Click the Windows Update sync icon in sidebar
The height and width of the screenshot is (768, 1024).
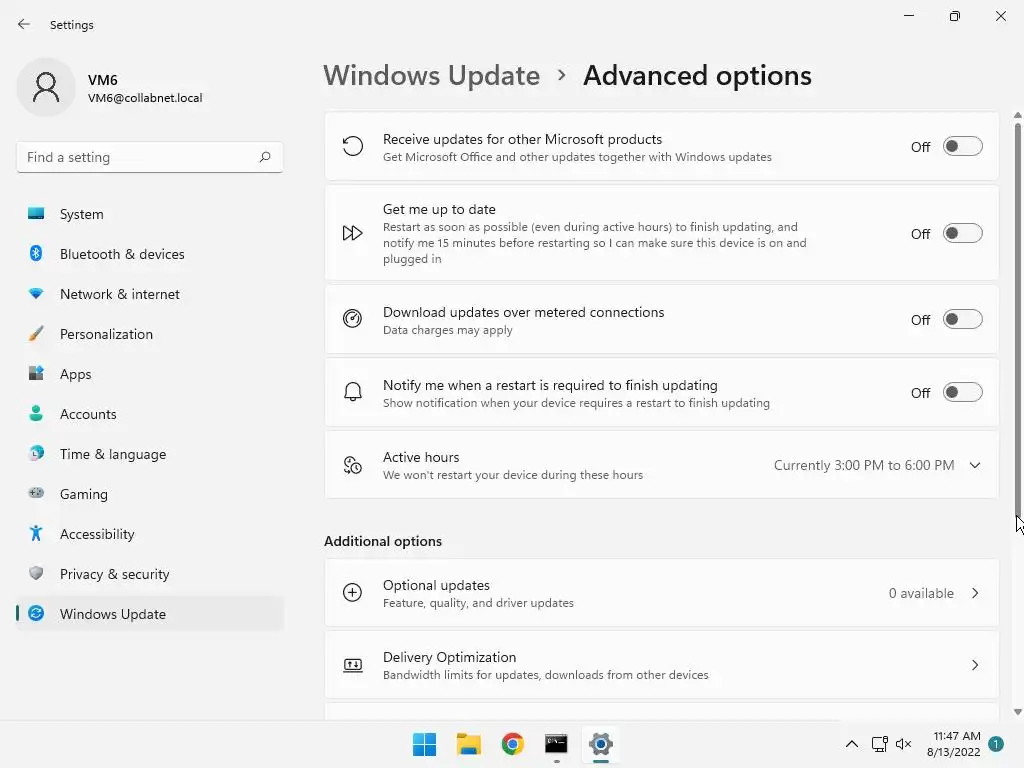tap(36, 613)
